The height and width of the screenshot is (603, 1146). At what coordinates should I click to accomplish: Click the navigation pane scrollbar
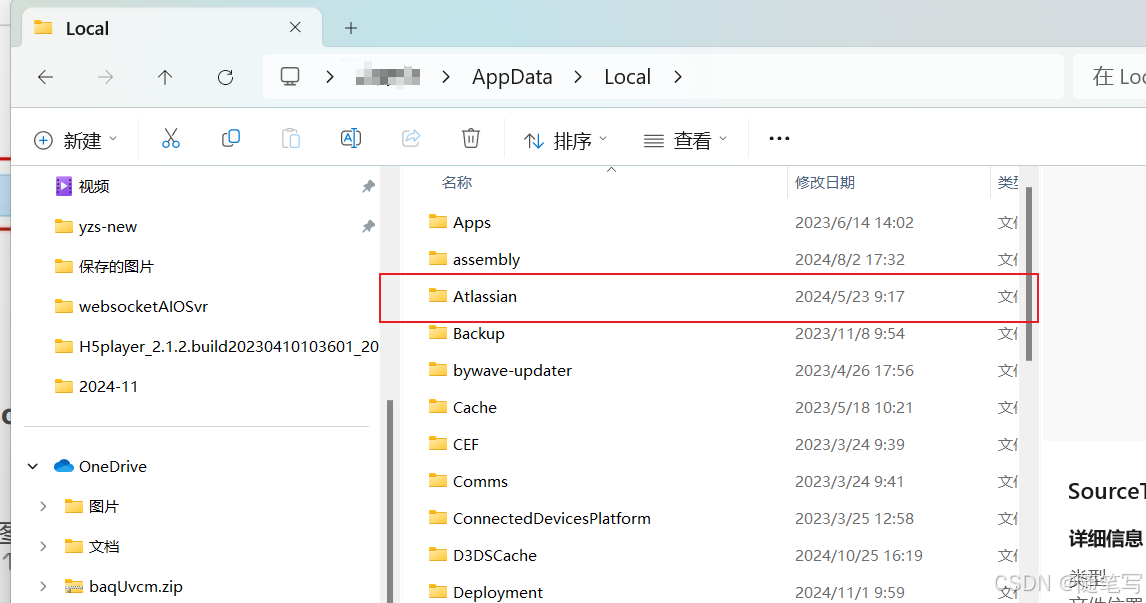[x=390, y=501]
